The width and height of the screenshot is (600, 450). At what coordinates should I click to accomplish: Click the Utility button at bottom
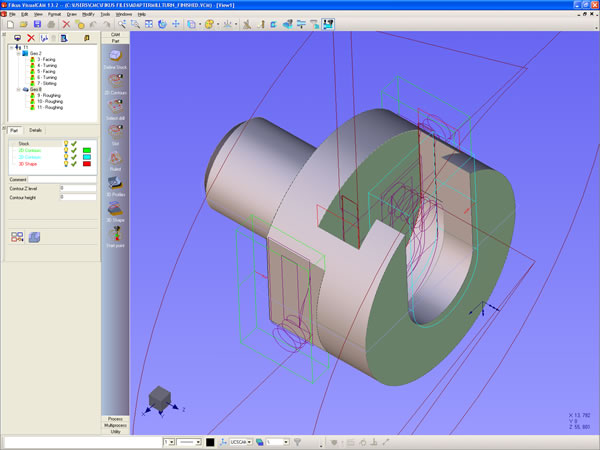[115, 432]
